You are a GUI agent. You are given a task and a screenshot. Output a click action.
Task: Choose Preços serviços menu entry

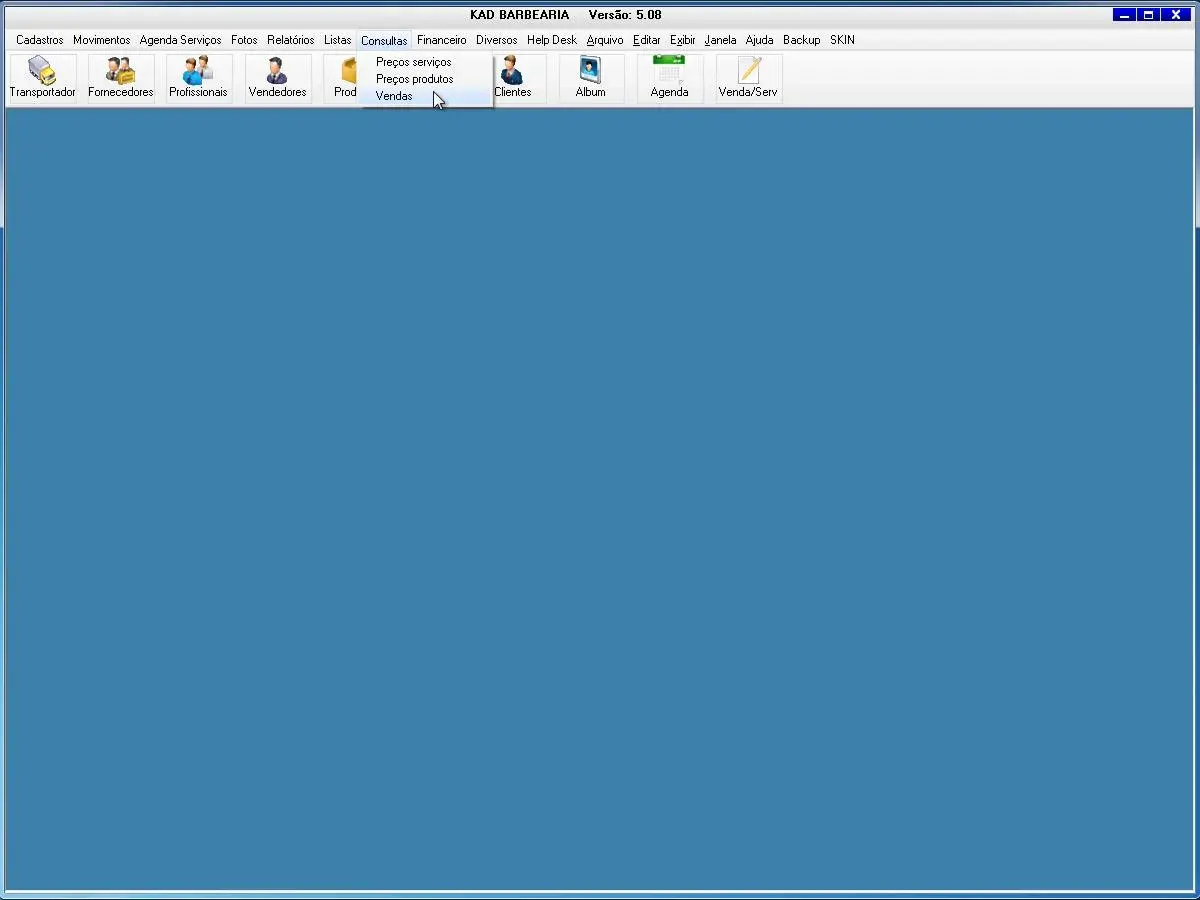(x=413, y=62)
